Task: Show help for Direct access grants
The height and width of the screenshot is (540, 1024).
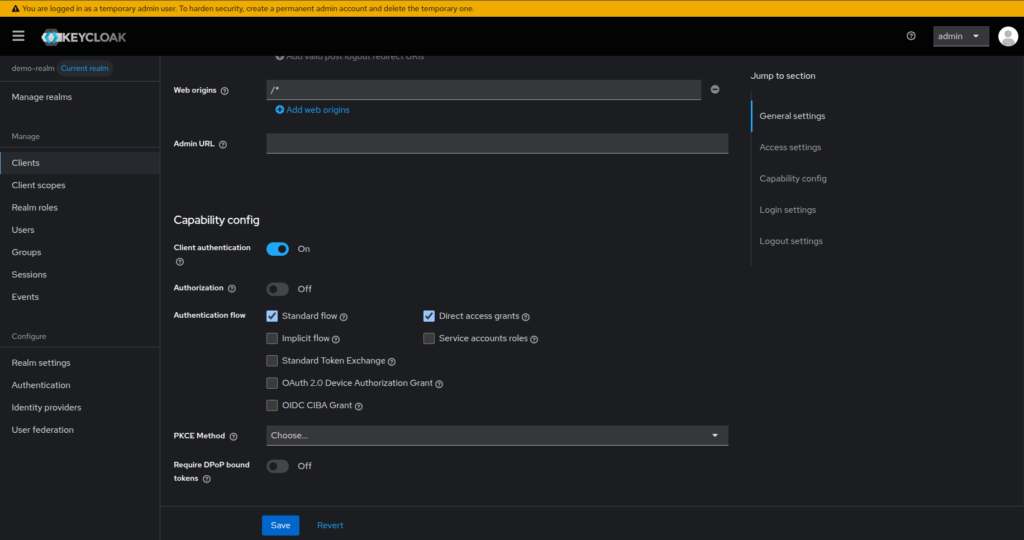Action: [526, 317]
